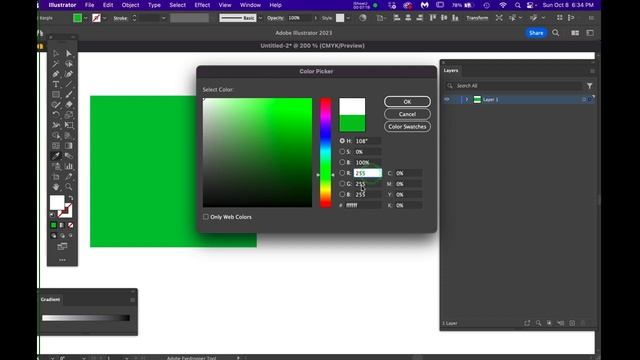
Task: Open the Edit Toolbar three-dots button
Action: 62,260
